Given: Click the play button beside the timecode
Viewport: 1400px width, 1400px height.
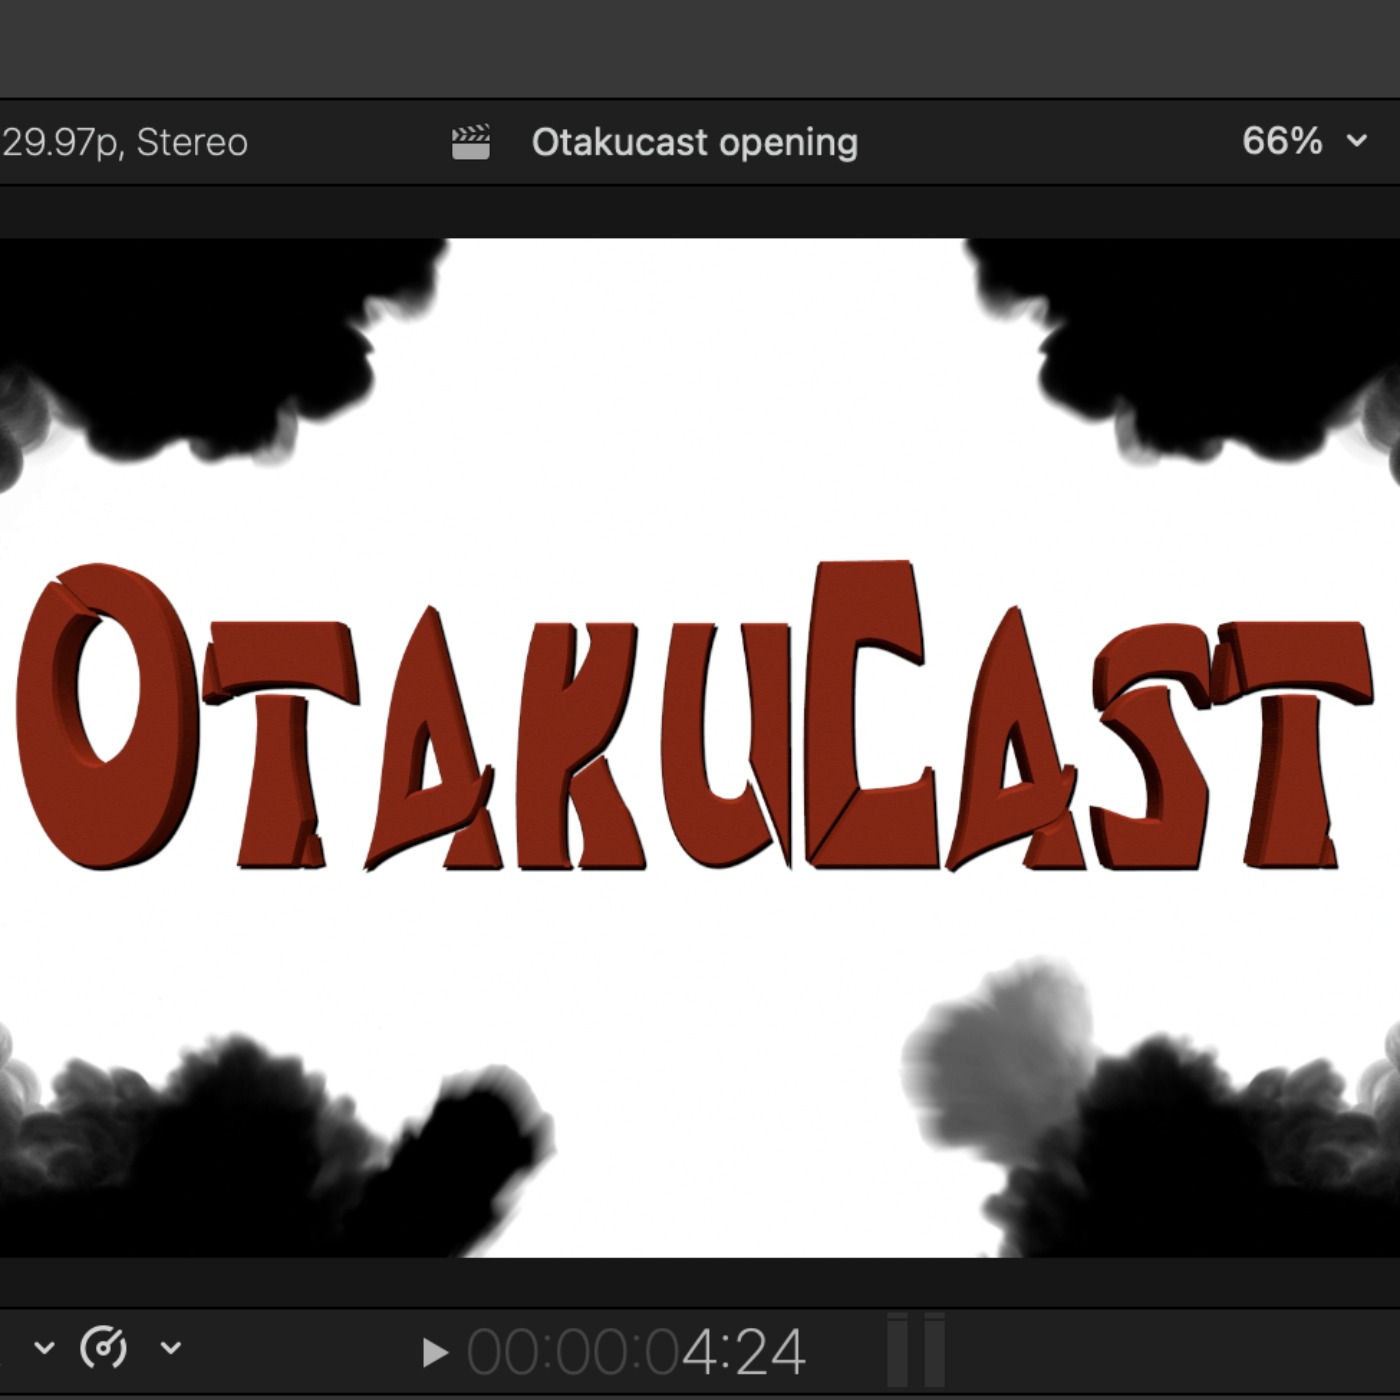Looking at the screenshot, I should (434, 1352).
